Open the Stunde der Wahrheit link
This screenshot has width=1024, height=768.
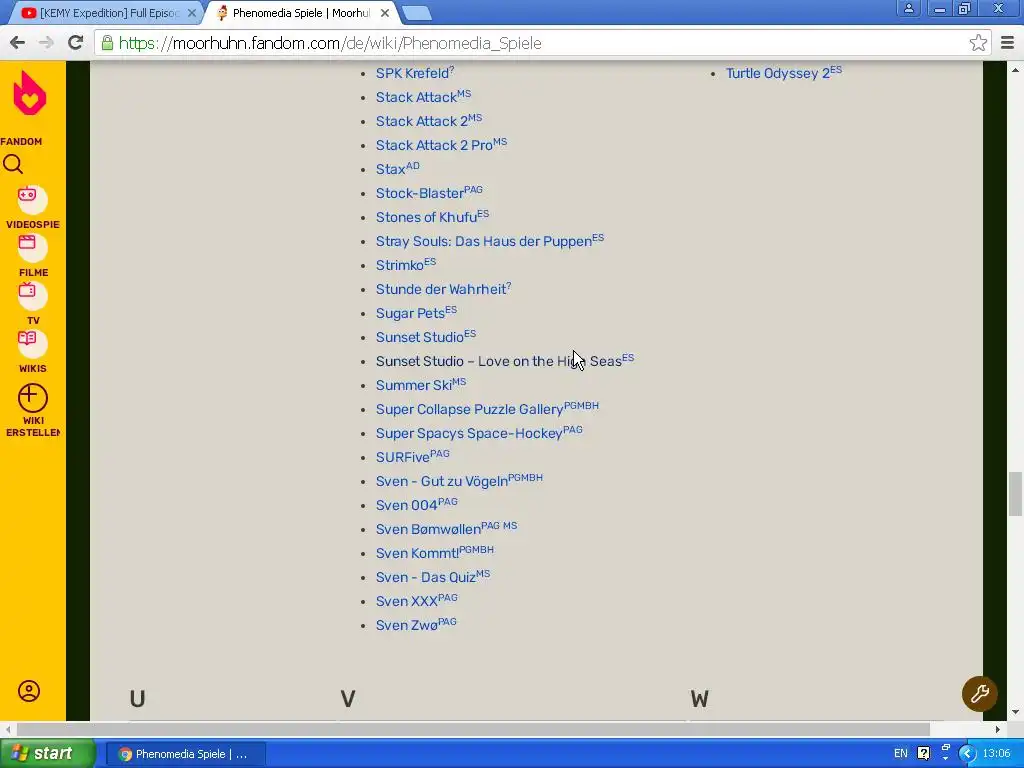pos(443,289)
